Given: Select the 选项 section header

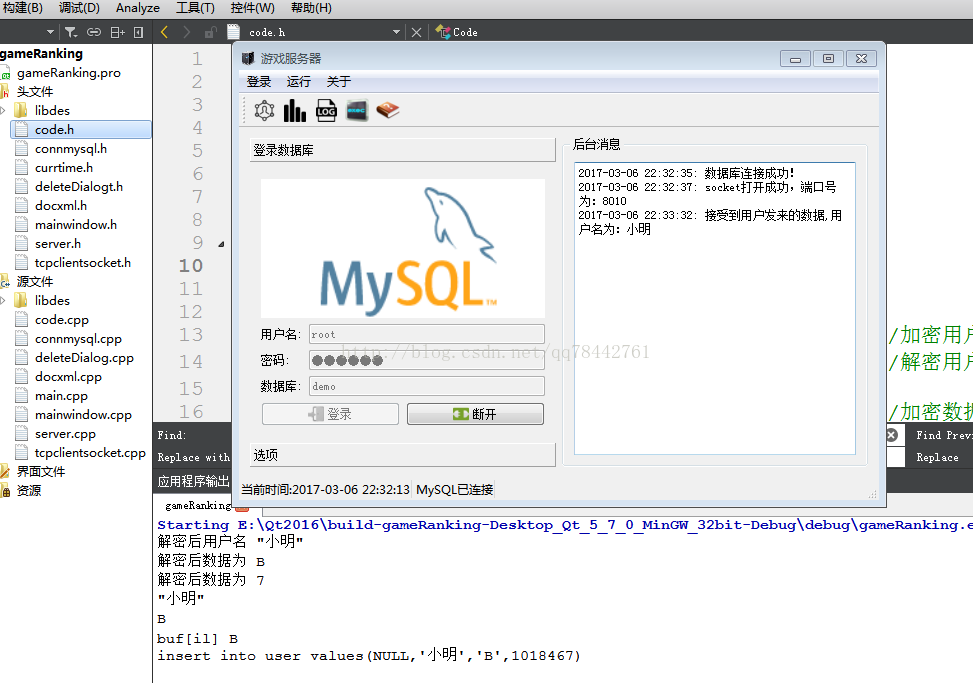Looking at the screenshot, I should [403, 455].
